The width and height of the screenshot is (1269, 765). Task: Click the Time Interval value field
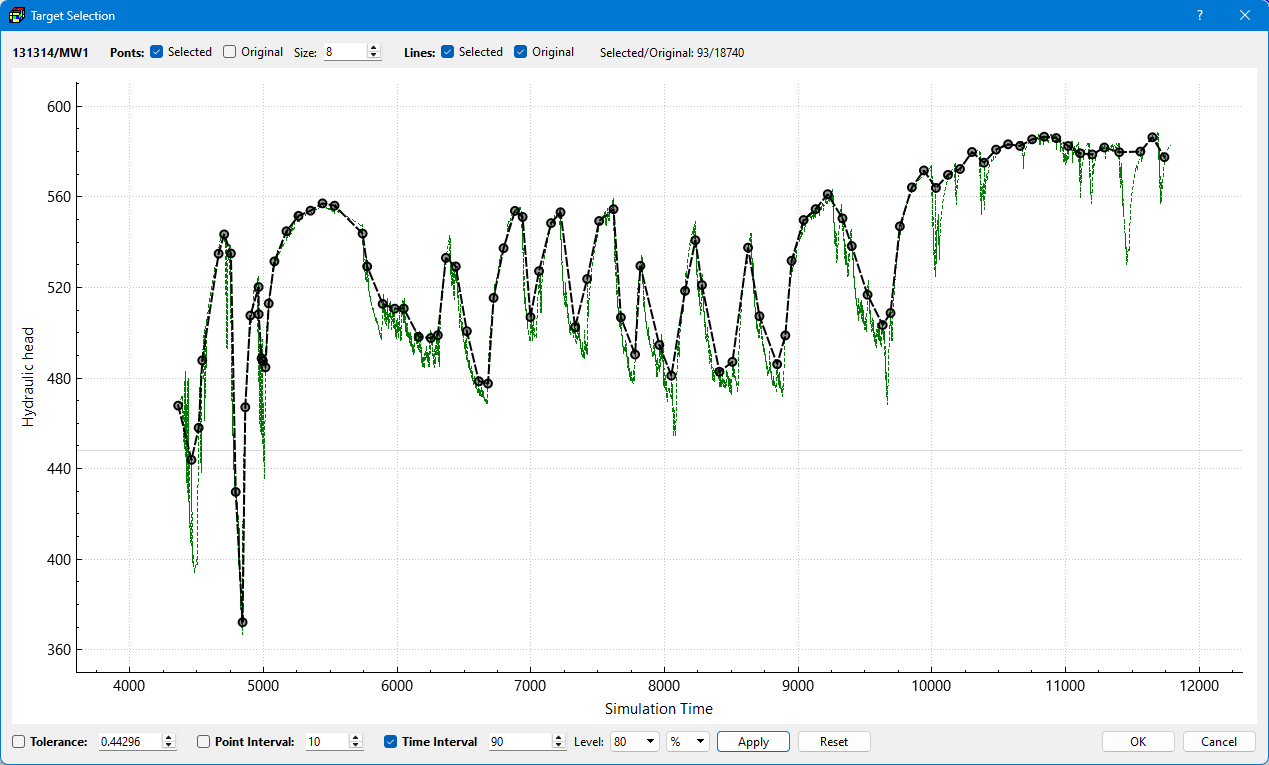click(x=520, y=742)
